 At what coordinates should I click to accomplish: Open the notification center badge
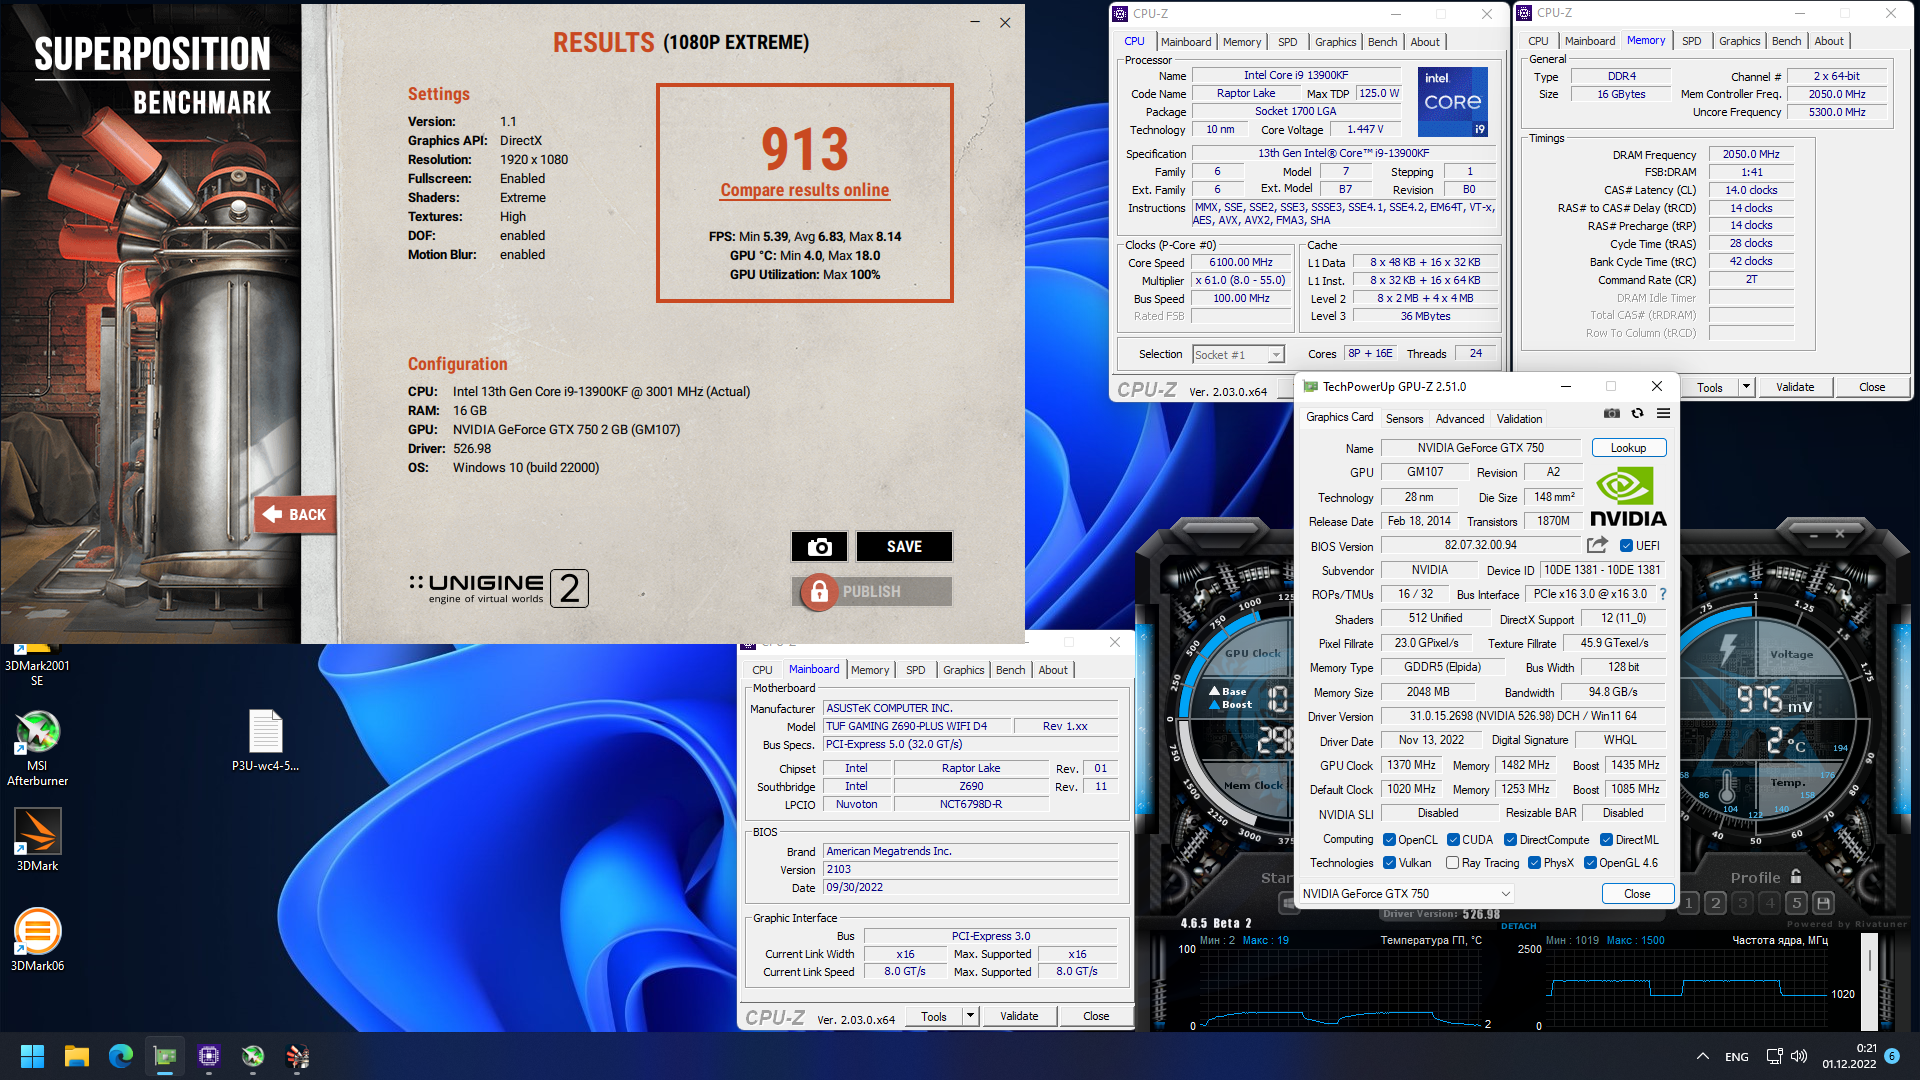tap(1891, 1056)
